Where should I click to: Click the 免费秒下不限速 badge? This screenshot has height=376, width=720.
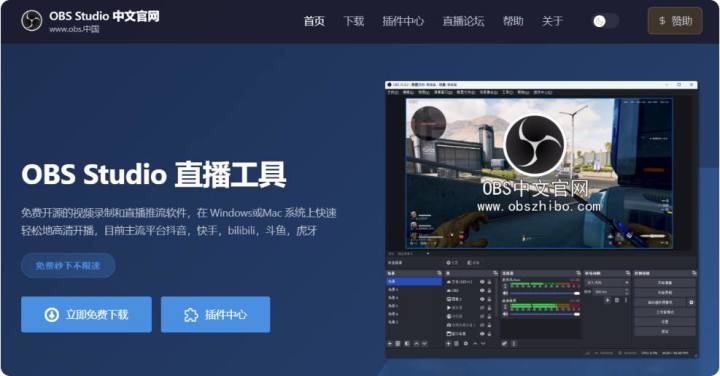coord(68,265)
